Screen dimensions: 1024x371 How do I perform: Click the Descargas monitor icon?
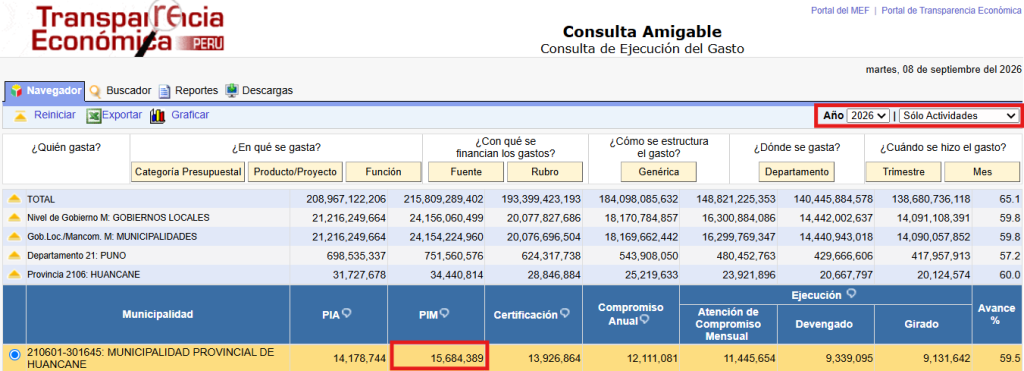point(232,91)
